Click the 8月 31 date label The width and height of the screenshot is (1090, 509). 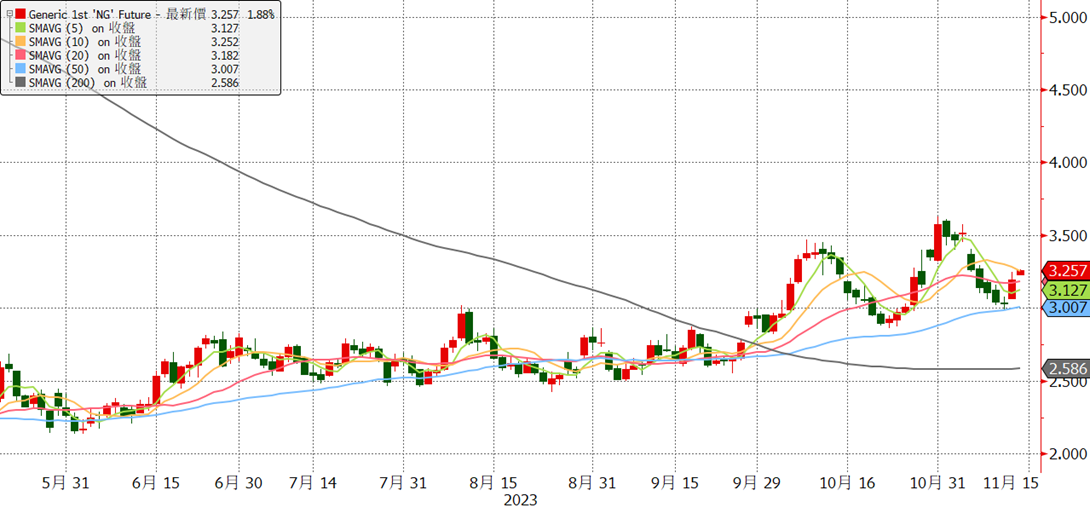[x=593, y=483]
